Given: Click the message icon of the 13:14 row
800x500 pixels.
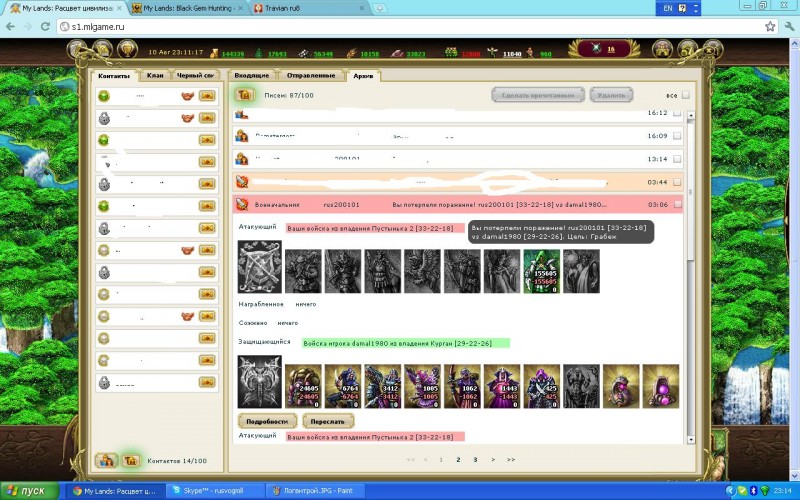Looking at the screenshot, I should pos(242,159).
